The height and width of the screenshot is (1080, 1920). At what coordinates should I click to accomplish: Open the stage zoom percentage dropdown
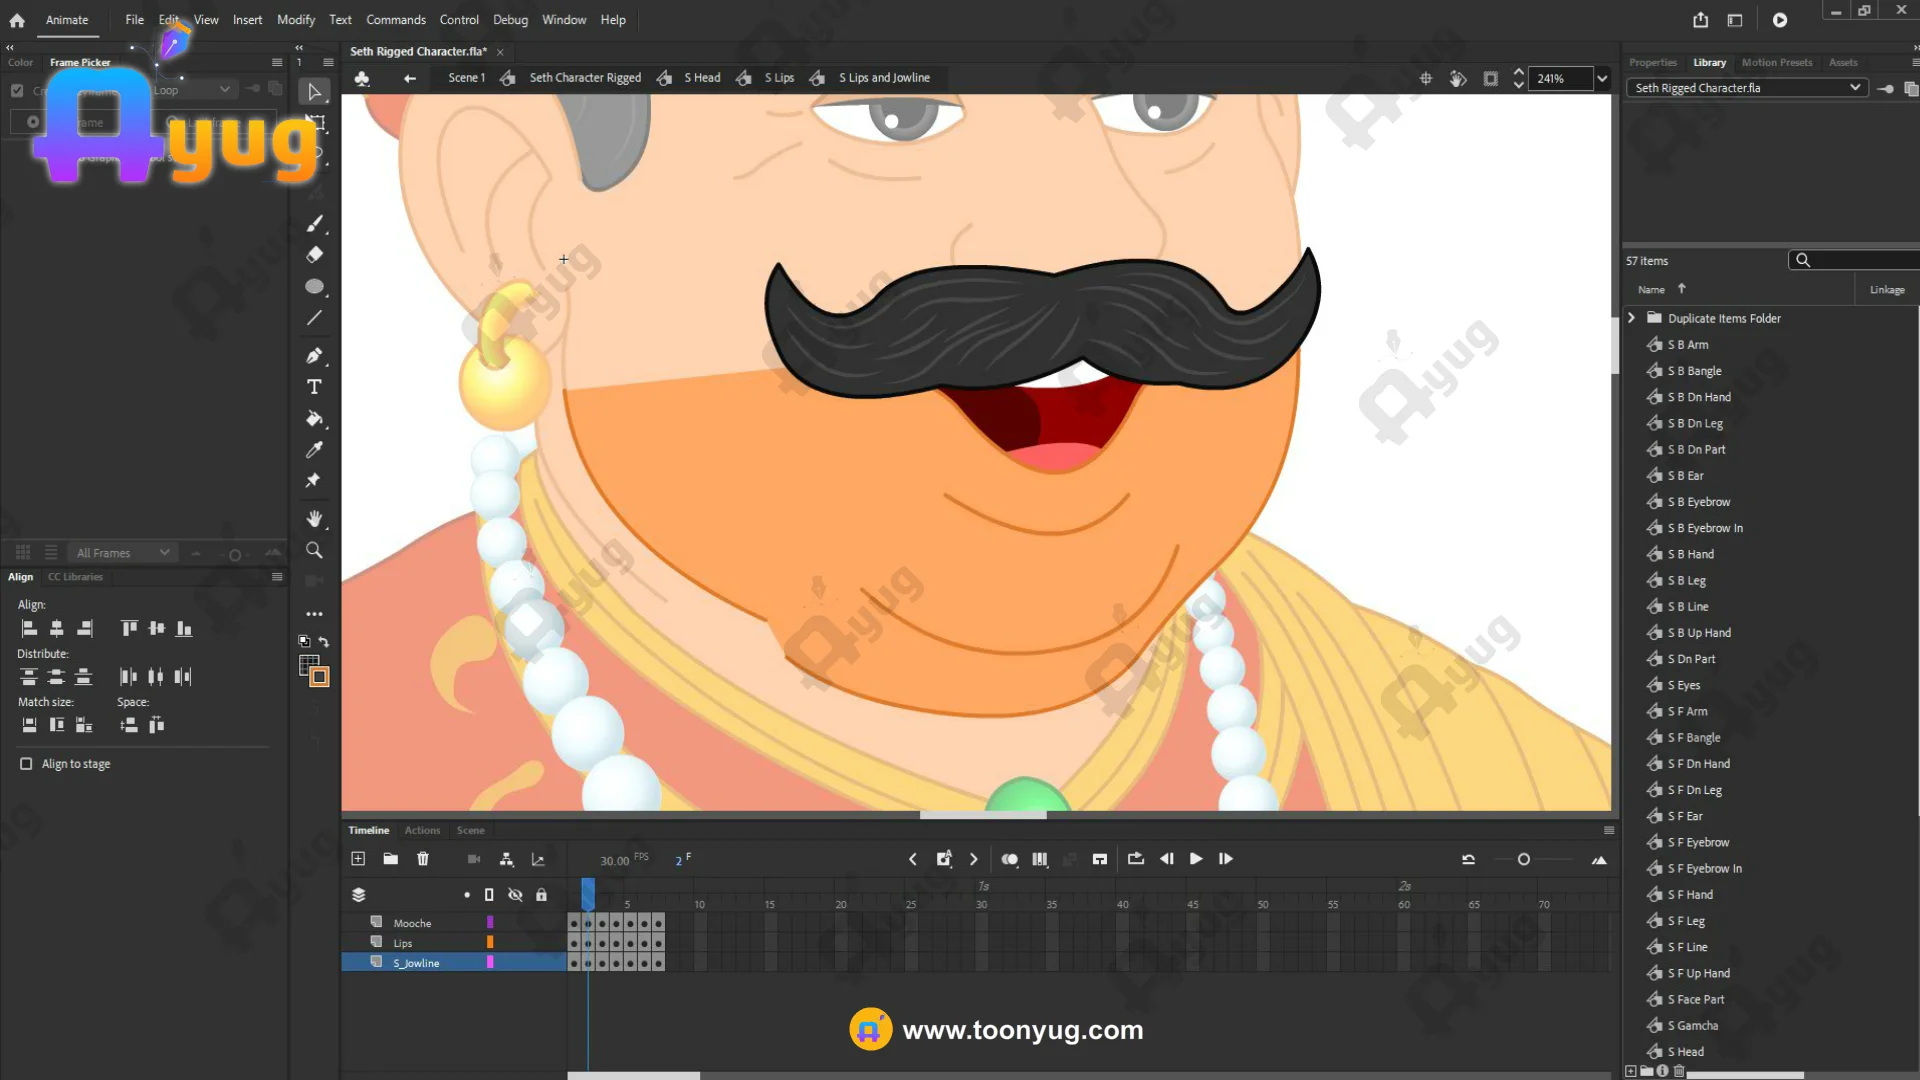(1602, 79)
